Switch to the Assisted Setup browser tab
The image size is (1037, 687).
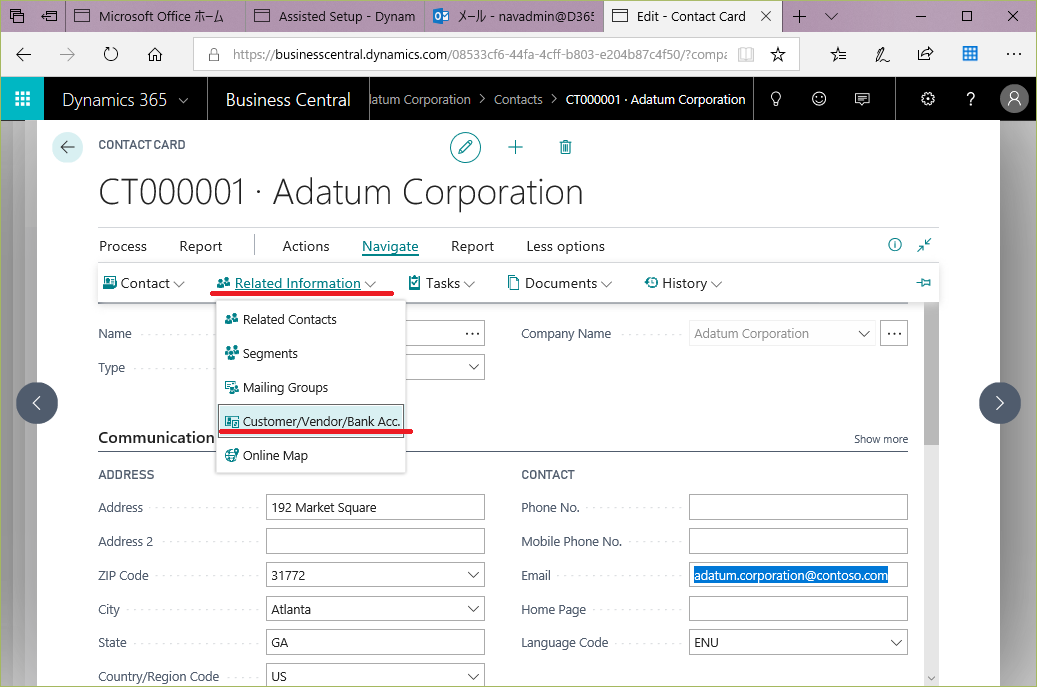[335, 17]
